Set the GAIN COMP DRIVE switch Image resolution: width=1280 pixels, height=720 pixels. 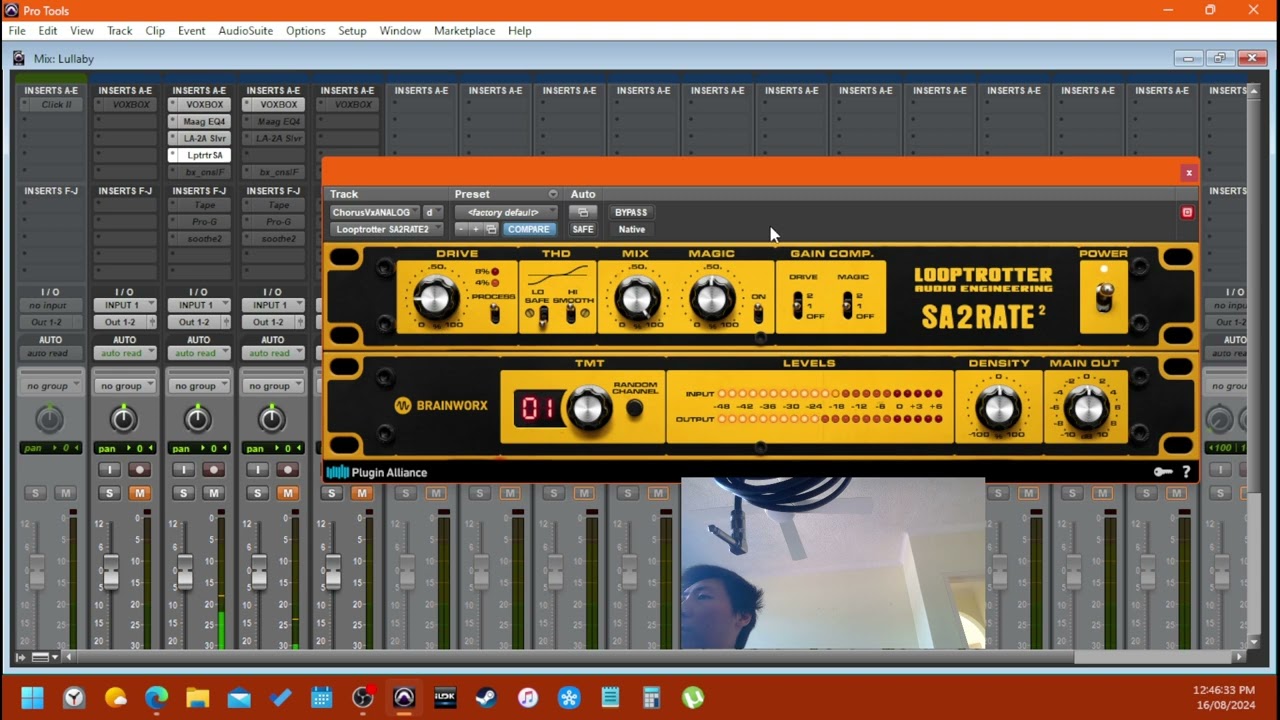(799, 305)
